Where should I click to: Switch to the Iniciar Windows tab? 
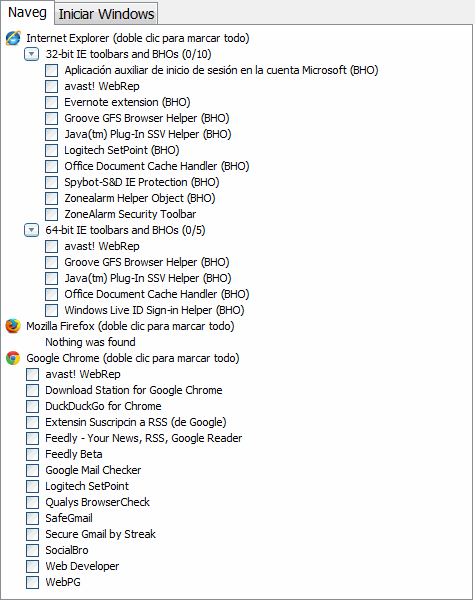point(106,14)
